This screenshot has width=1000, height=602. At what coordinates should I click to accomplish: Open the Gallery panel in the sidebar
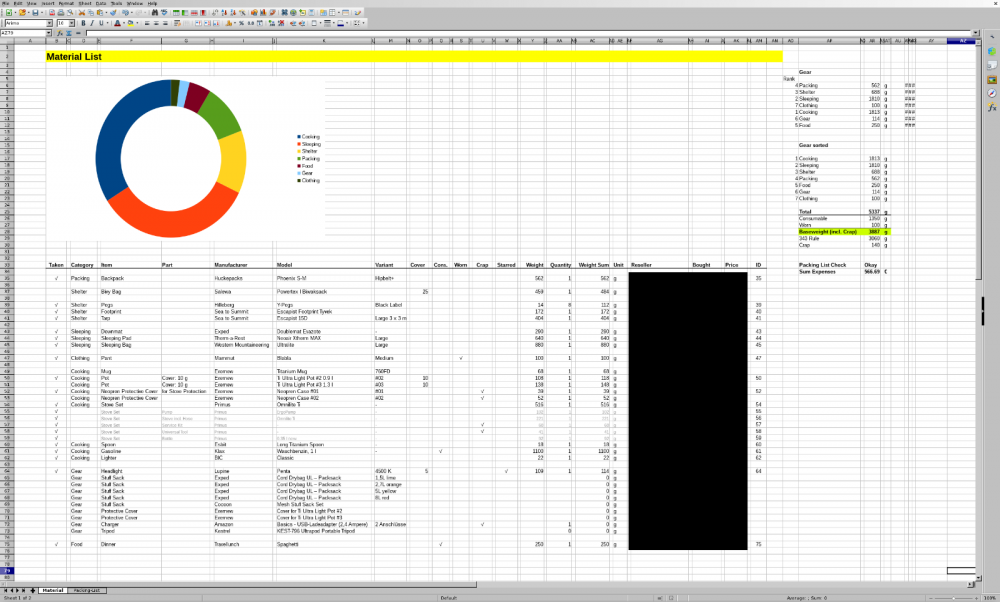click(x=992, y=79)
